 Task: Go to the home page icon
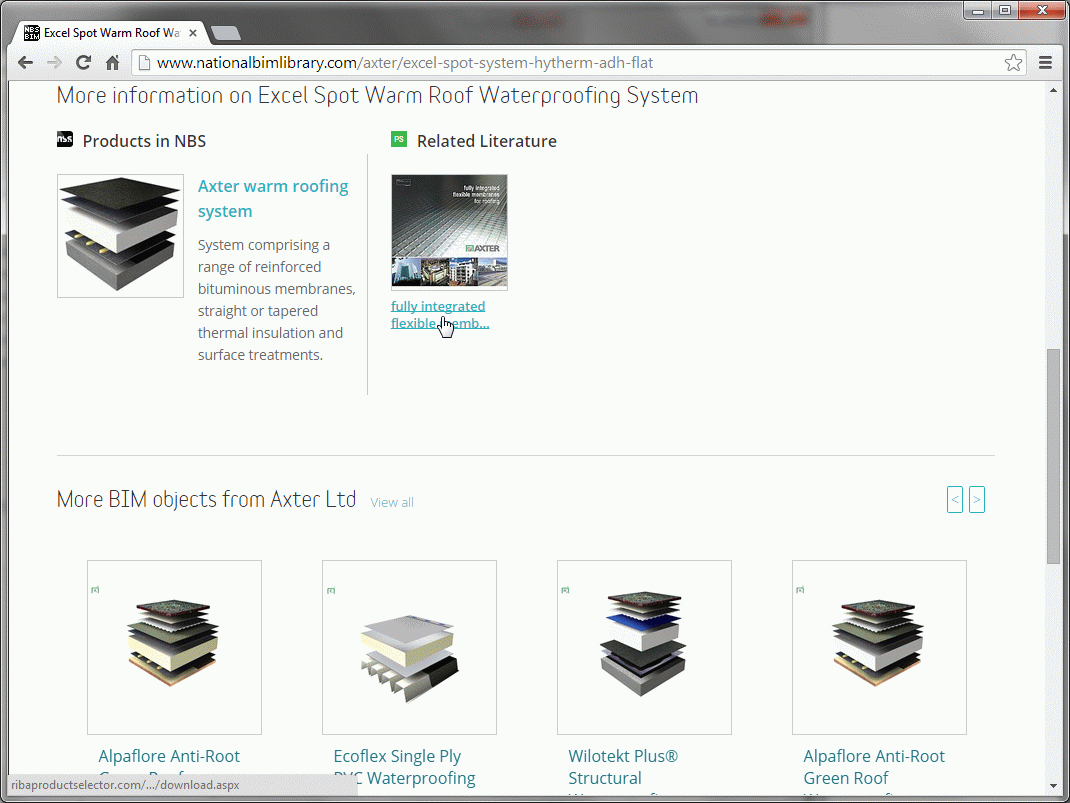coord(113,63)
